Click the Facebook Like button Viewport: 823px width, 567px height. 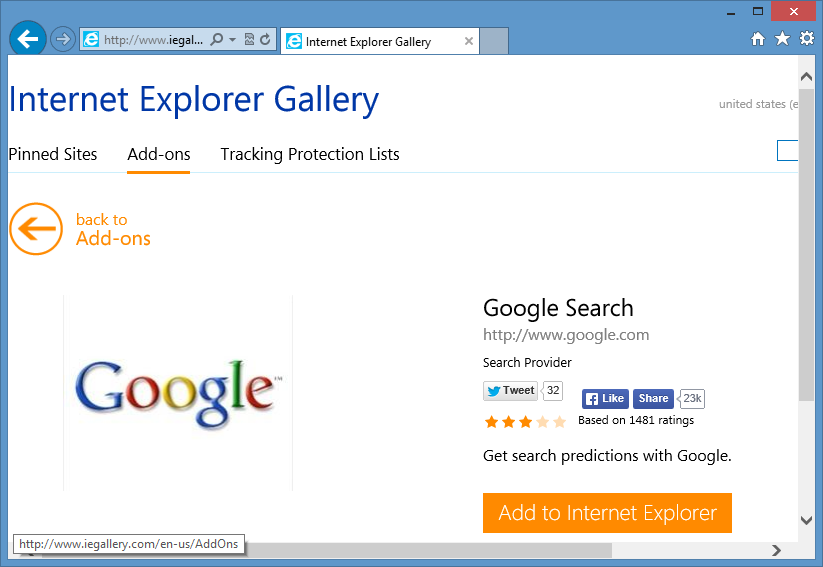605,399
